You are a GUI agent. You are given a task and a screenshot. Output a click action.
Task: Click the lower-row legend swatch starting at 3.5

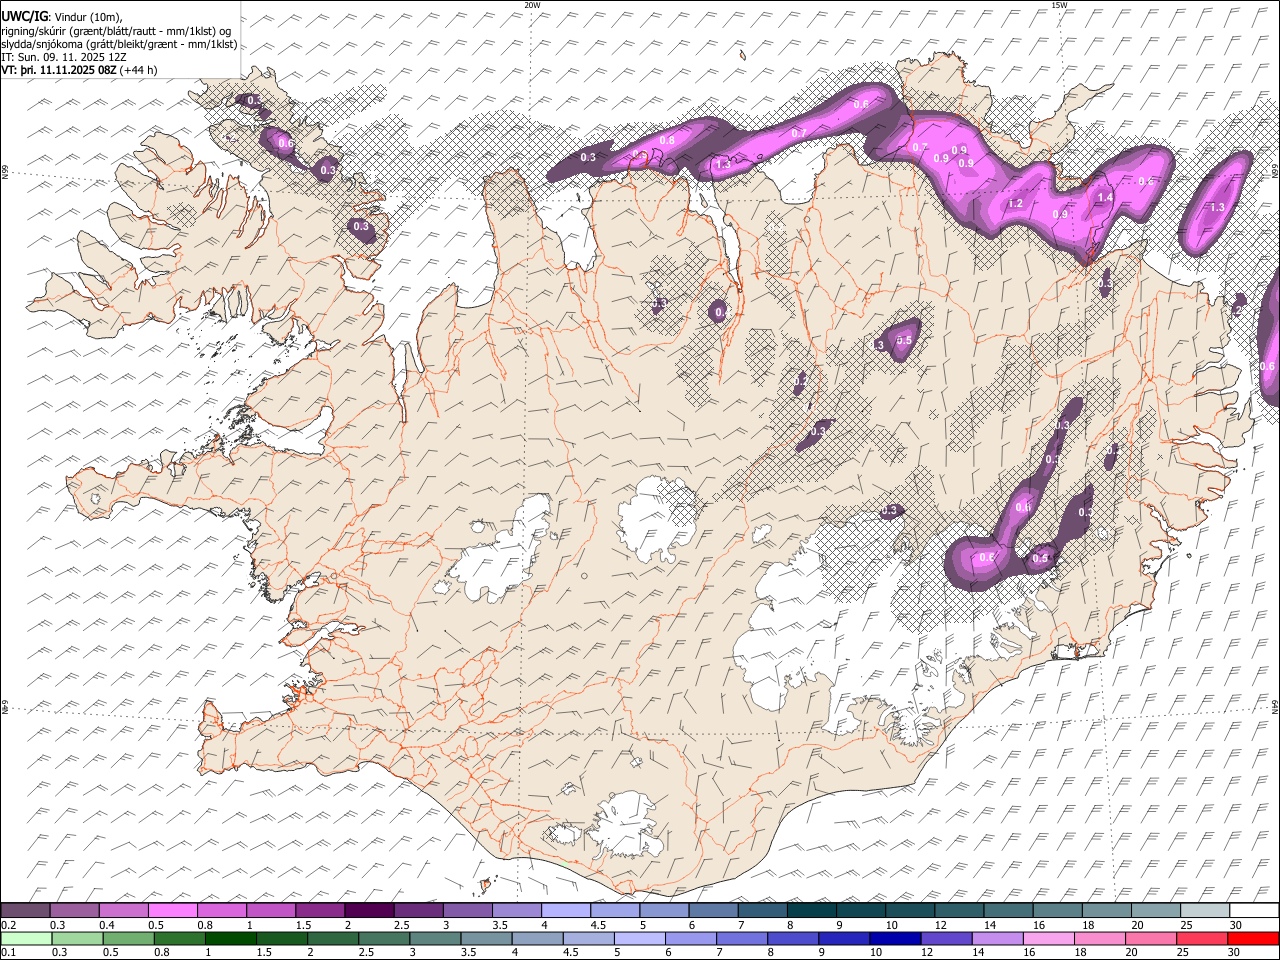click(486, 938)
